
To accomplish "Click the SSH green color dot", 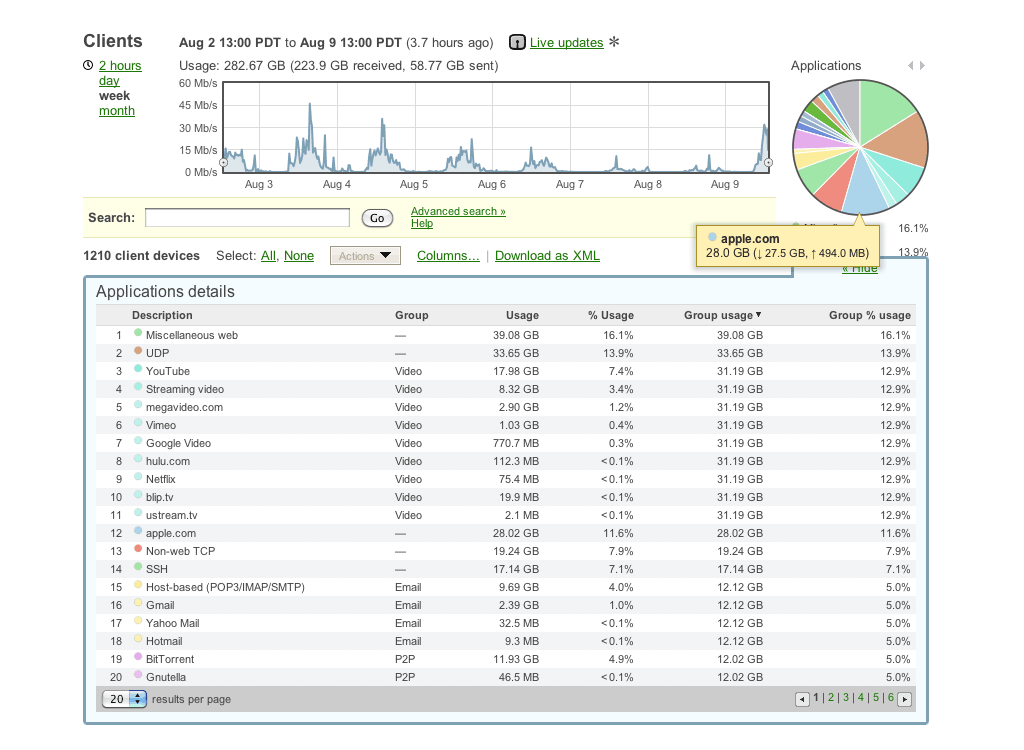I will [138, 566].
